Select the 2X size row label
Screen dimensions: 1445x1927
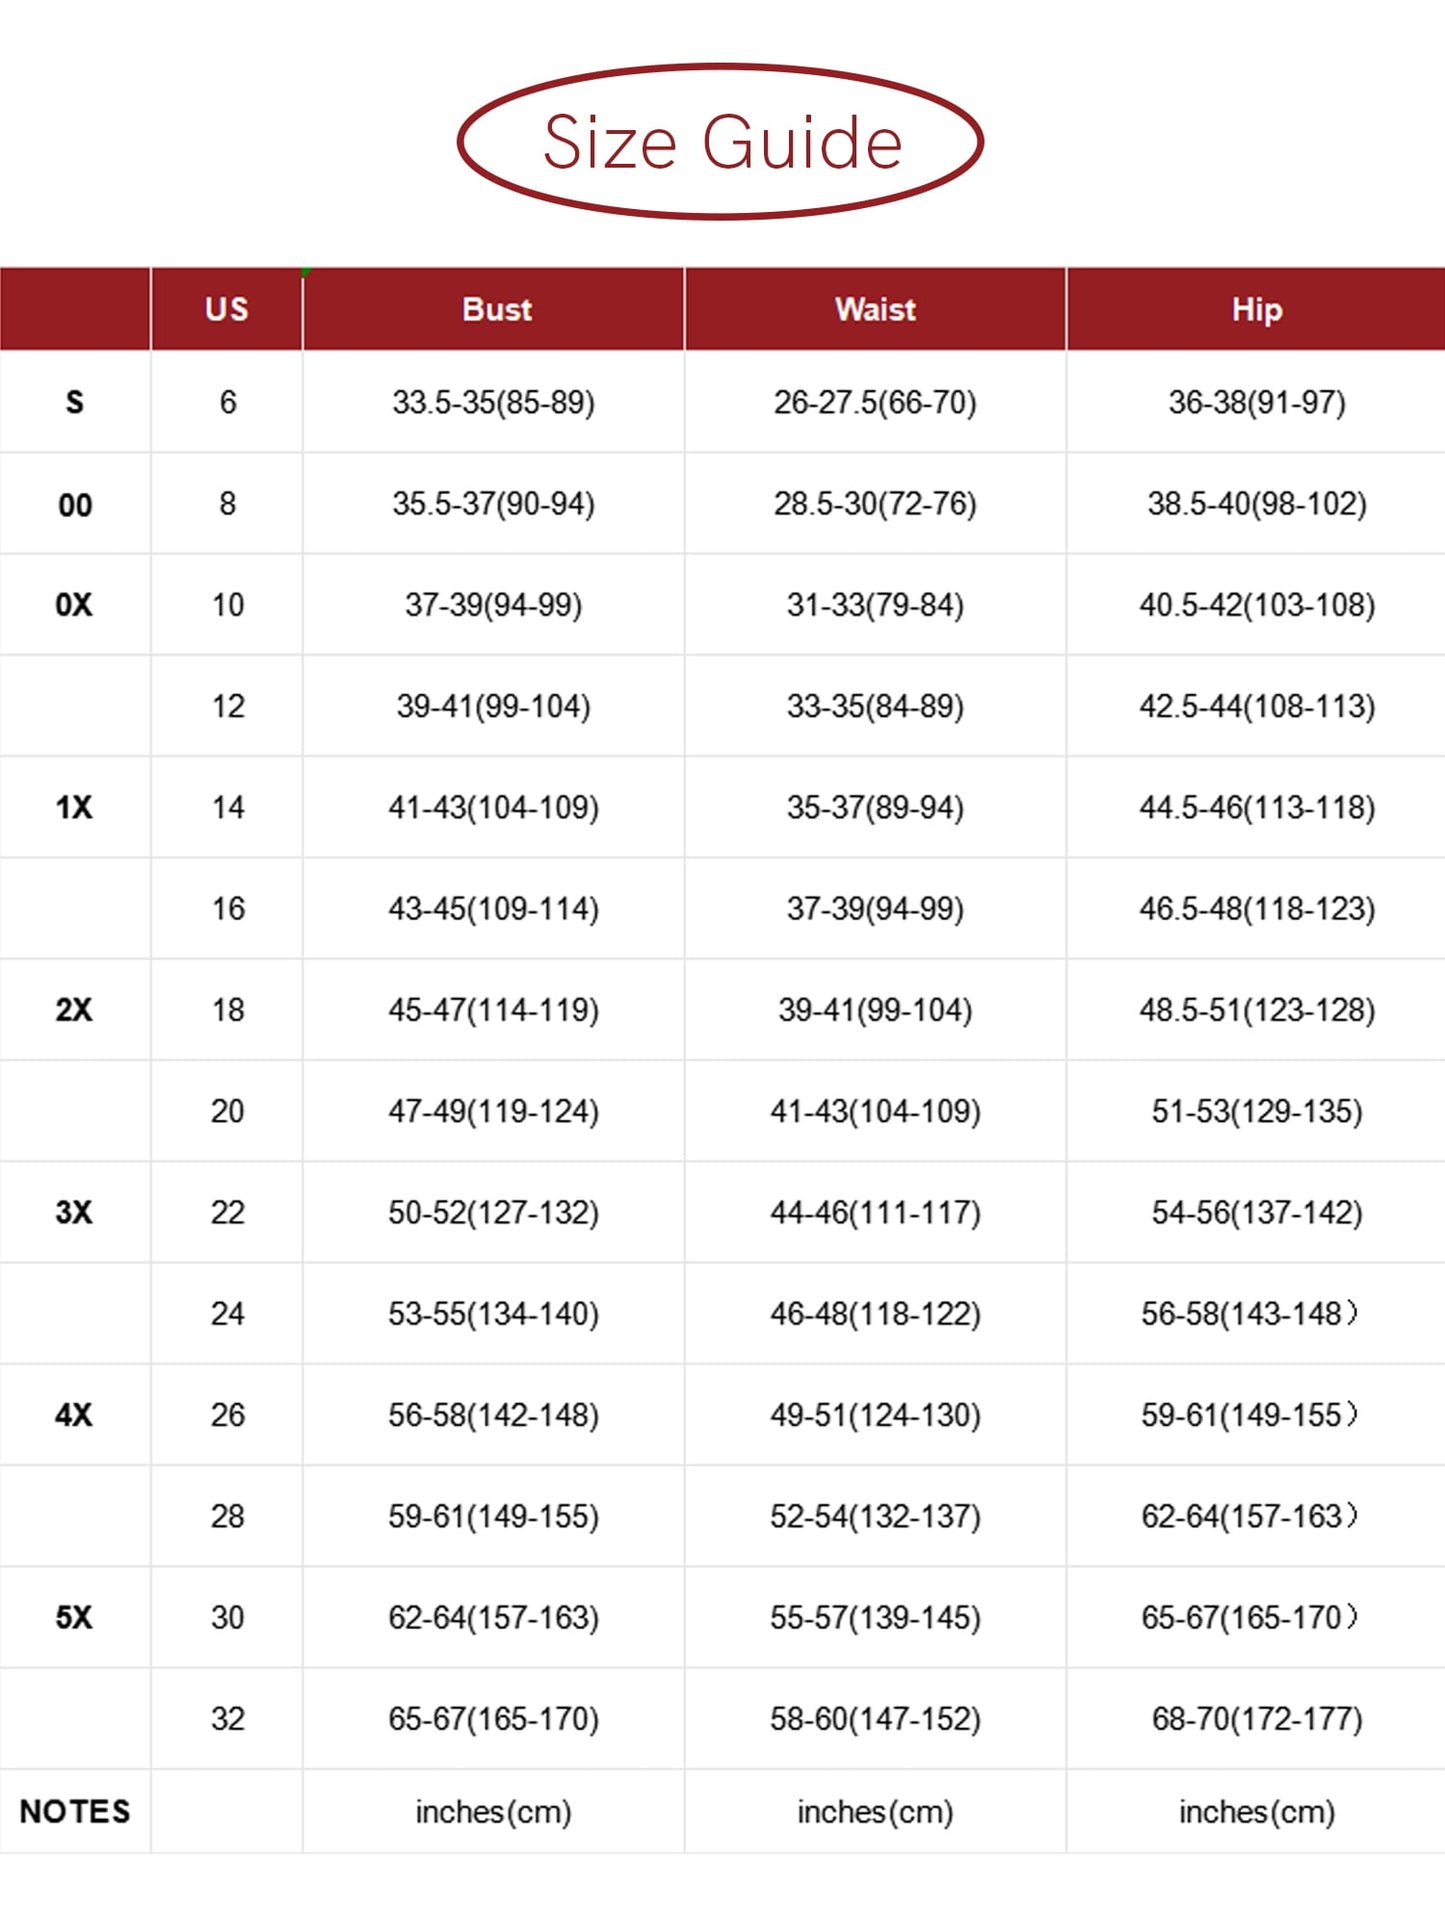[75, 1010]
